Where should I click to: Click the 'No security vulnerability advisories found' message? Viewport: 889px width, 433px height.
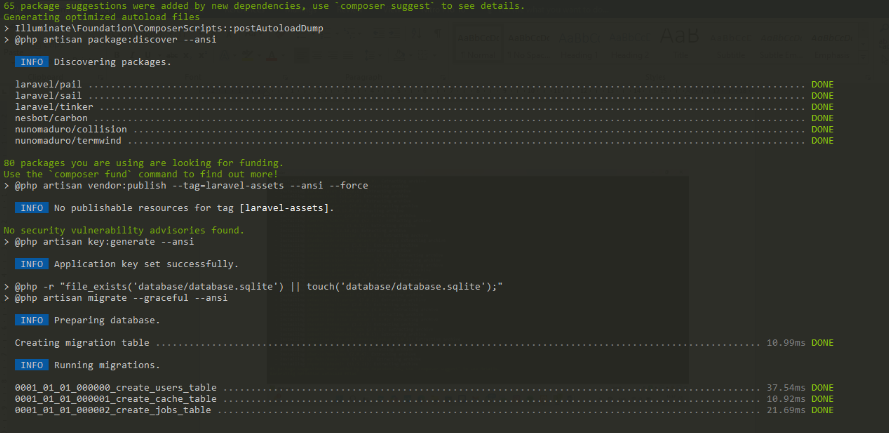tap(124, 230)
